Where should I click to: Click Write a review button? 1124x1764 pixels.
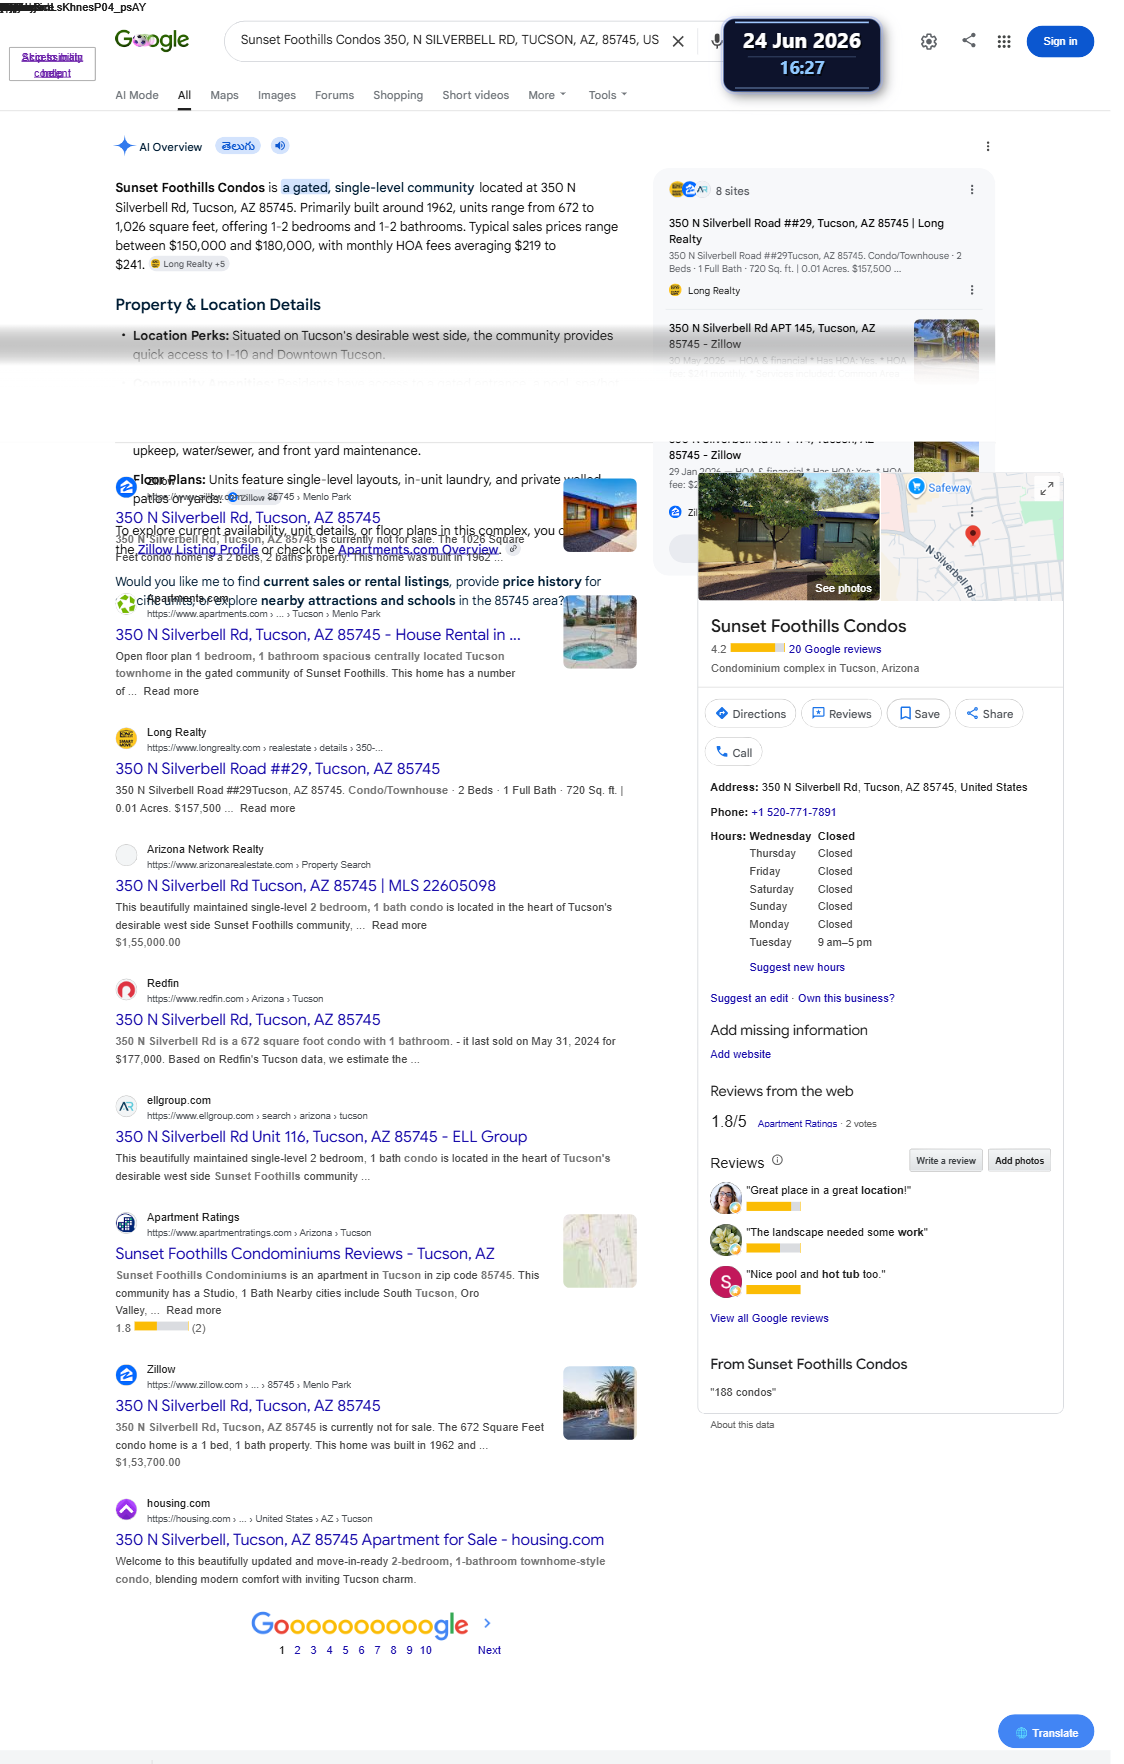pyautogui.click(x=945, y=1161)
